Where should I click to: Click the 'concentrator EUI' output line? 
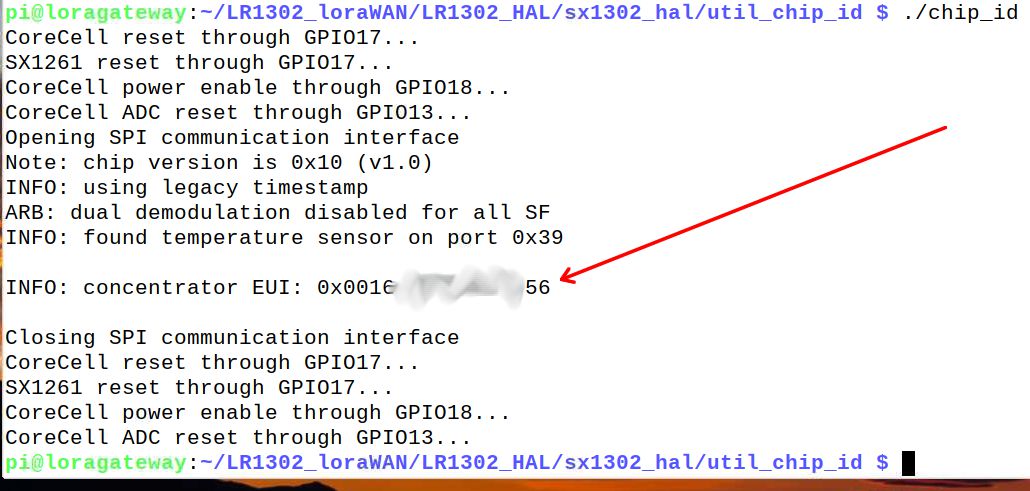coord(278,288)
